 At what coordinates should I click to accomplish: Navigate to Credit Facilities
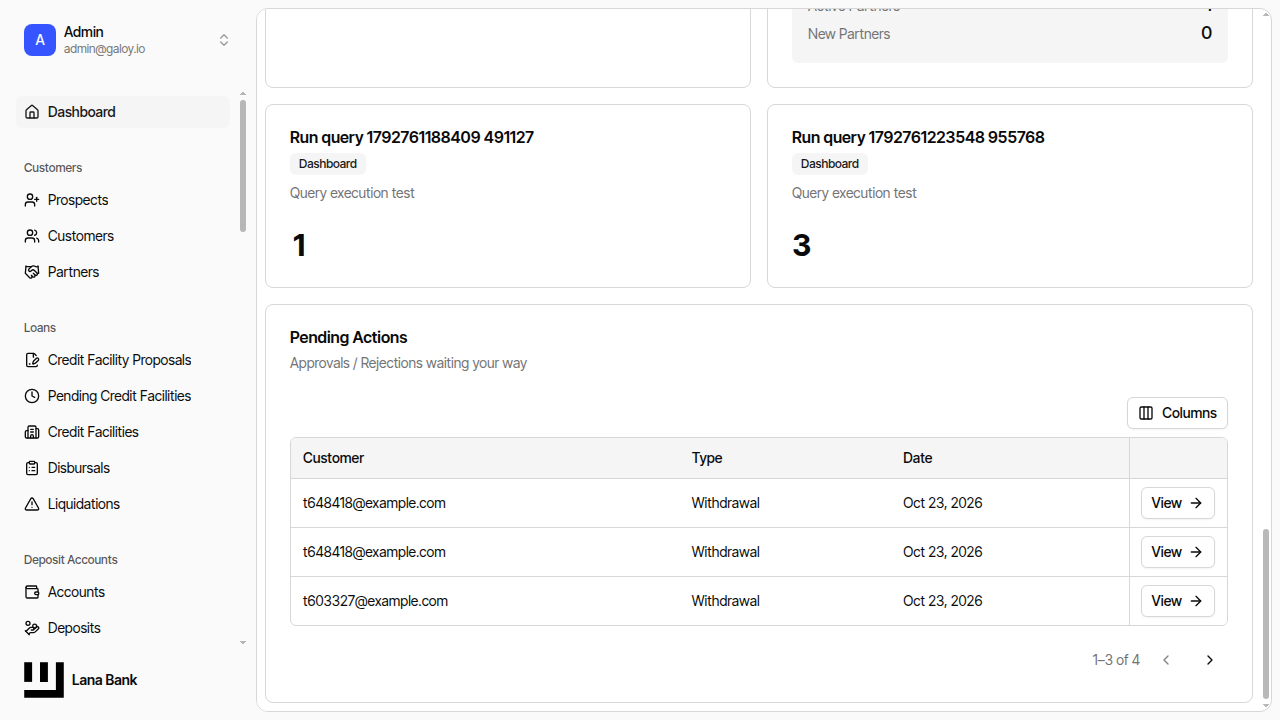tap(123, 432)
